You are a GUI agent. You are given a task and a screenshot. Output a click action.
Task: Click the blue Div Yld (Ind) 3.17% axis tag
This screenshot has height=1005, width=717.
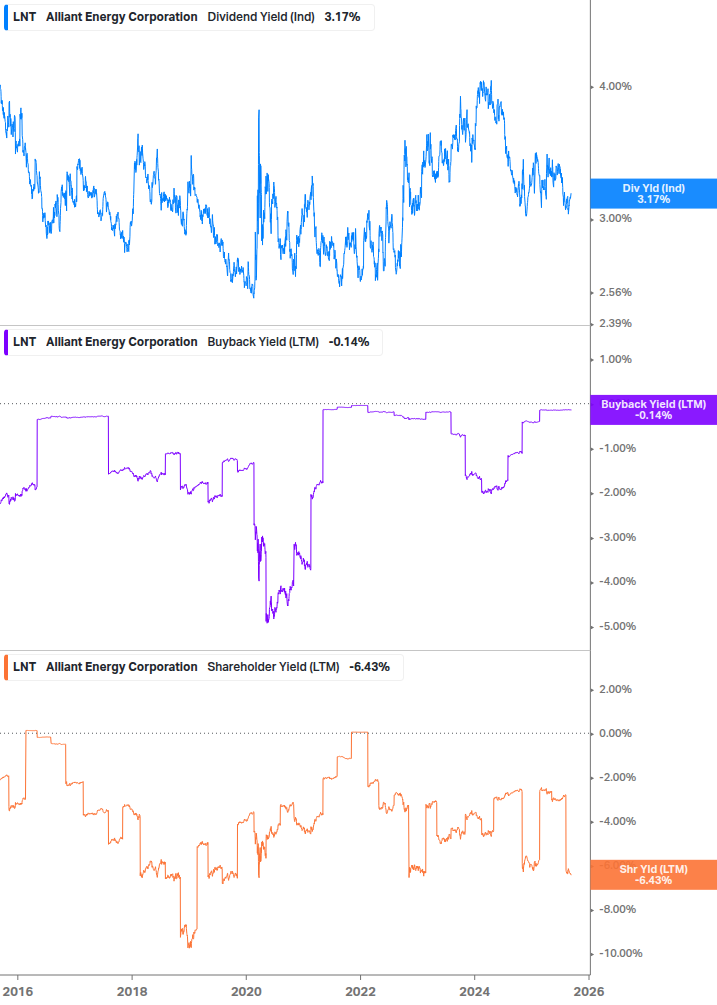(x=653, y=194)
